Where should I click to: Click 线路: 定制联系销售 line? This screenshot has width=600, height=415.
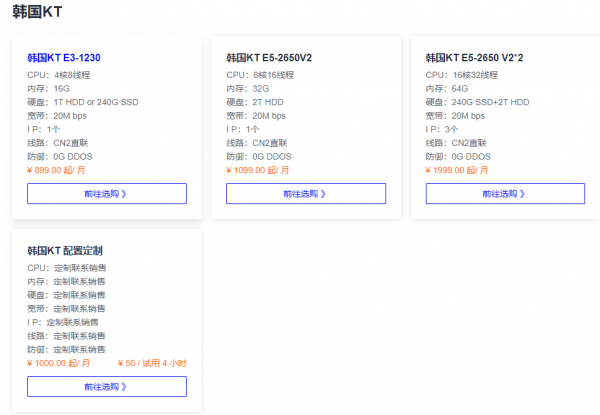pyautogui.click(x=66, y=336)
